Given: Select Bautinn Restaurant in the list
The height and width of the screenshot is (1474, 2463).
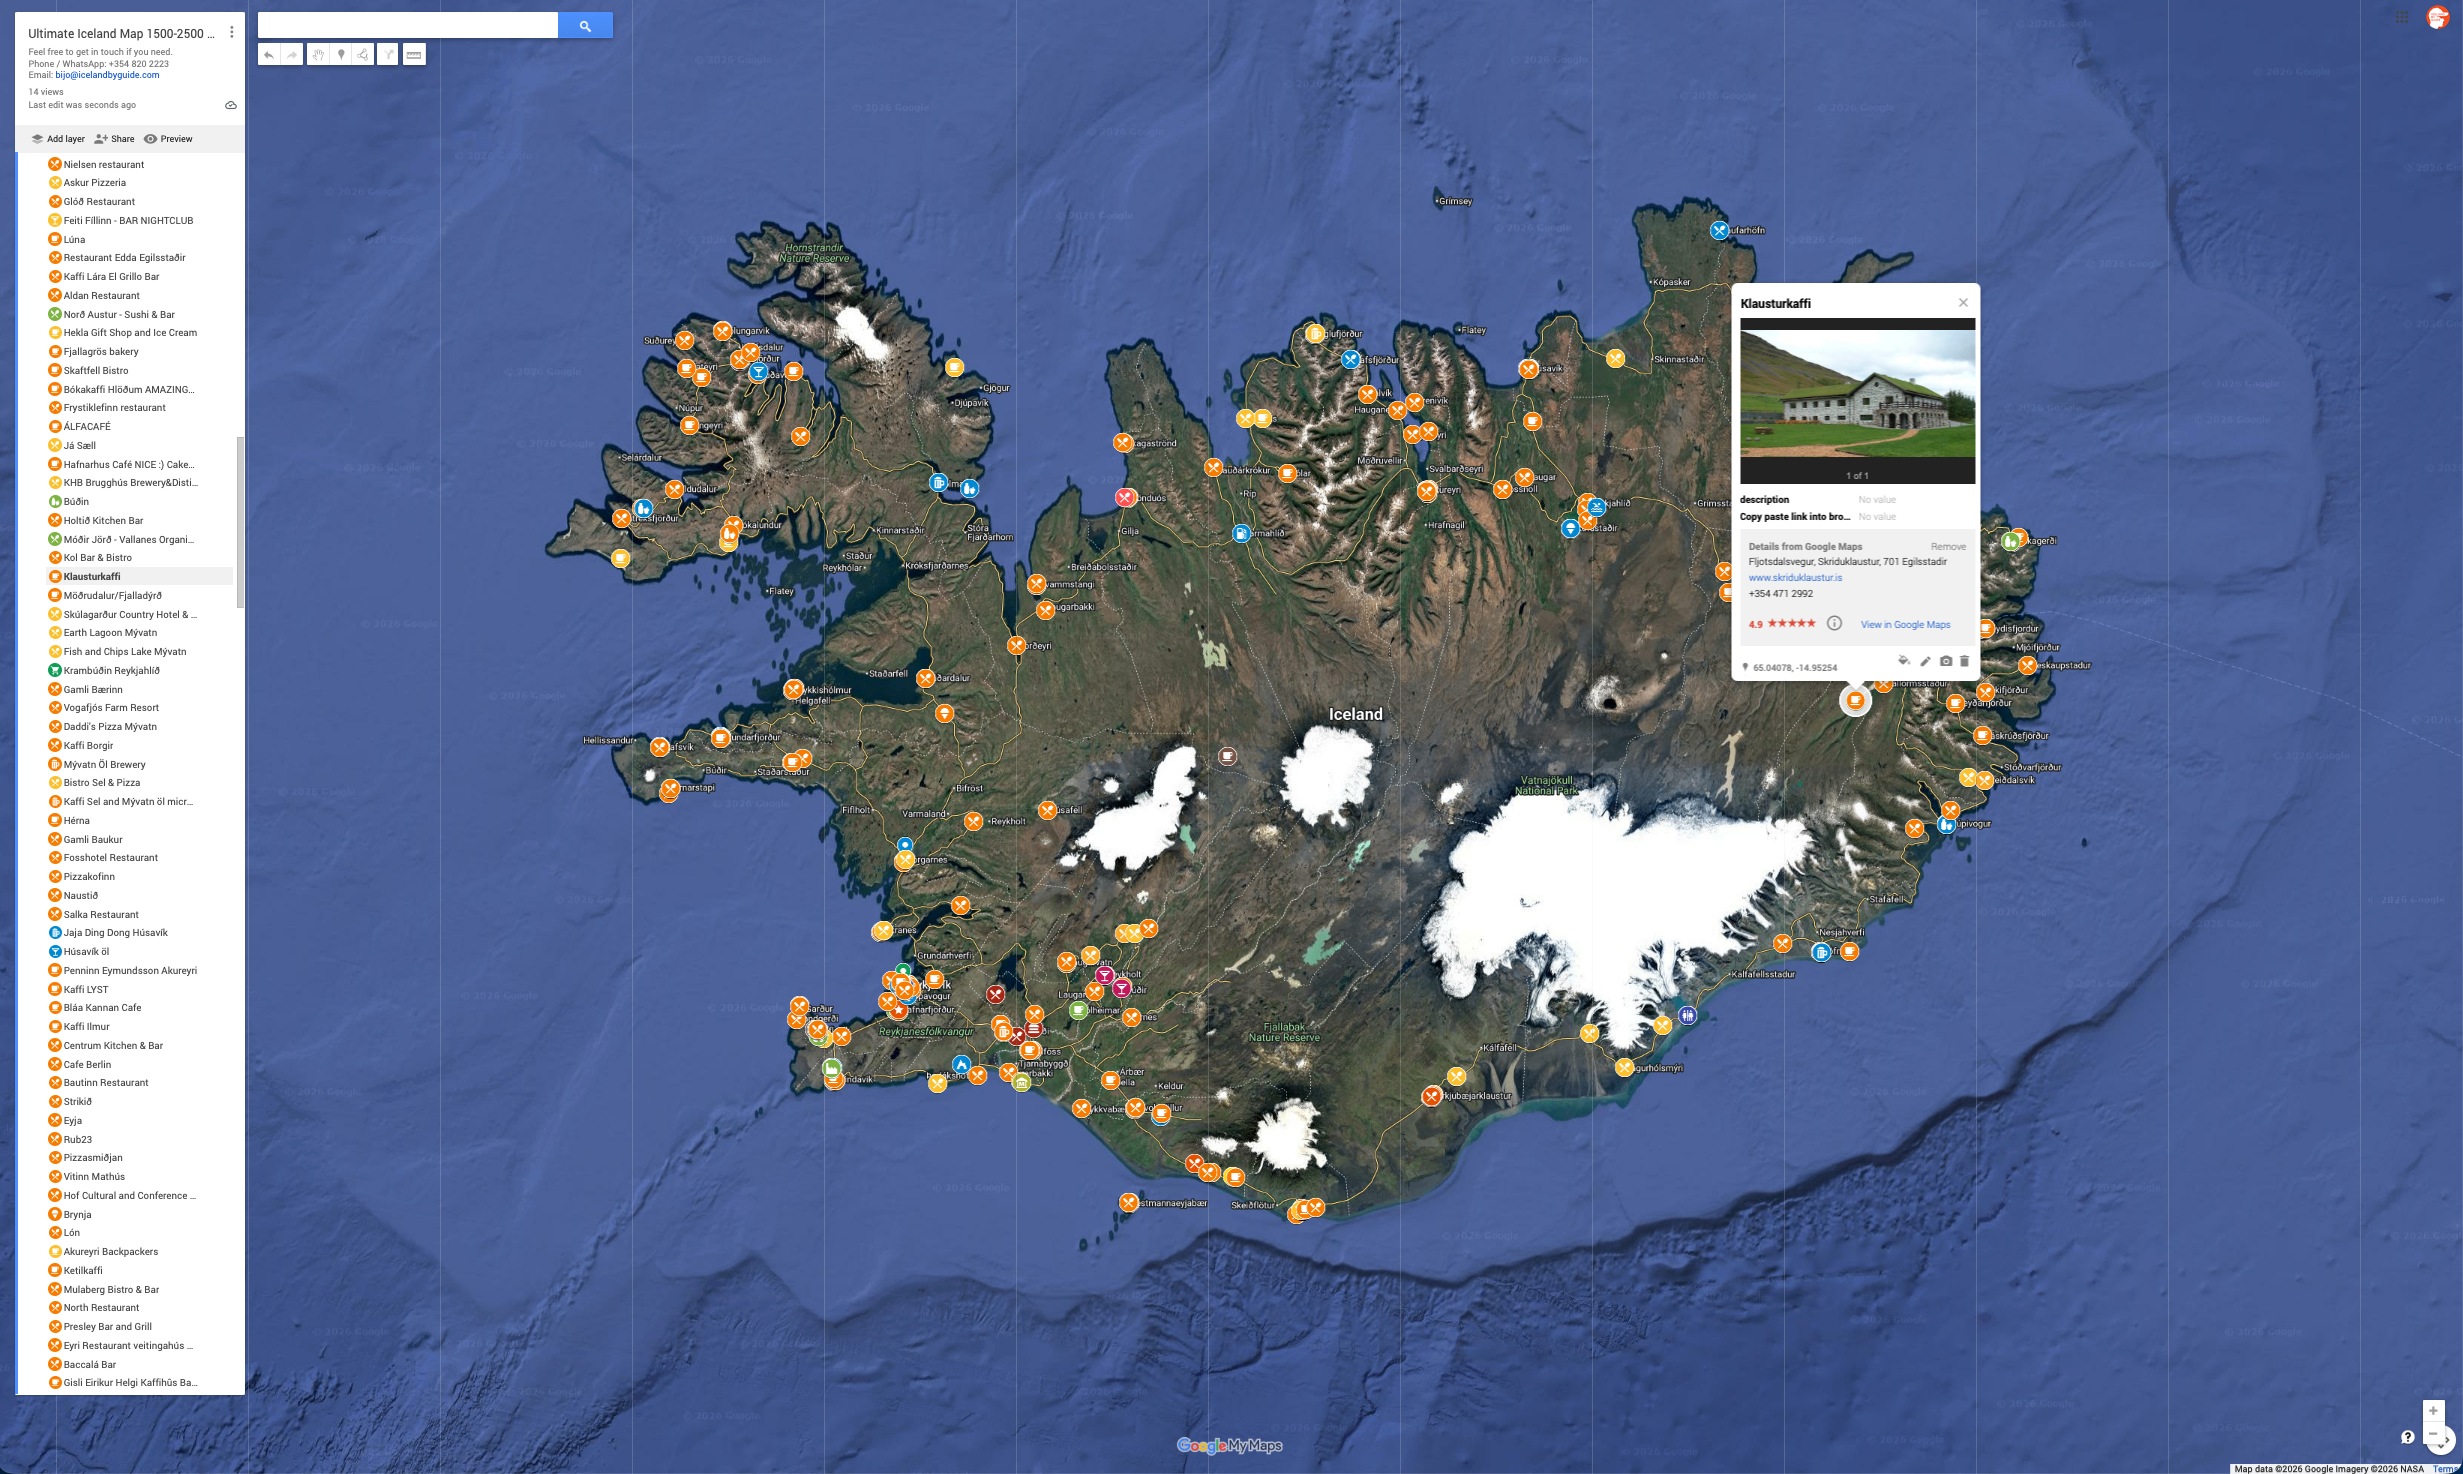Looking at the screenshot, I should (x=106, y=1083).
